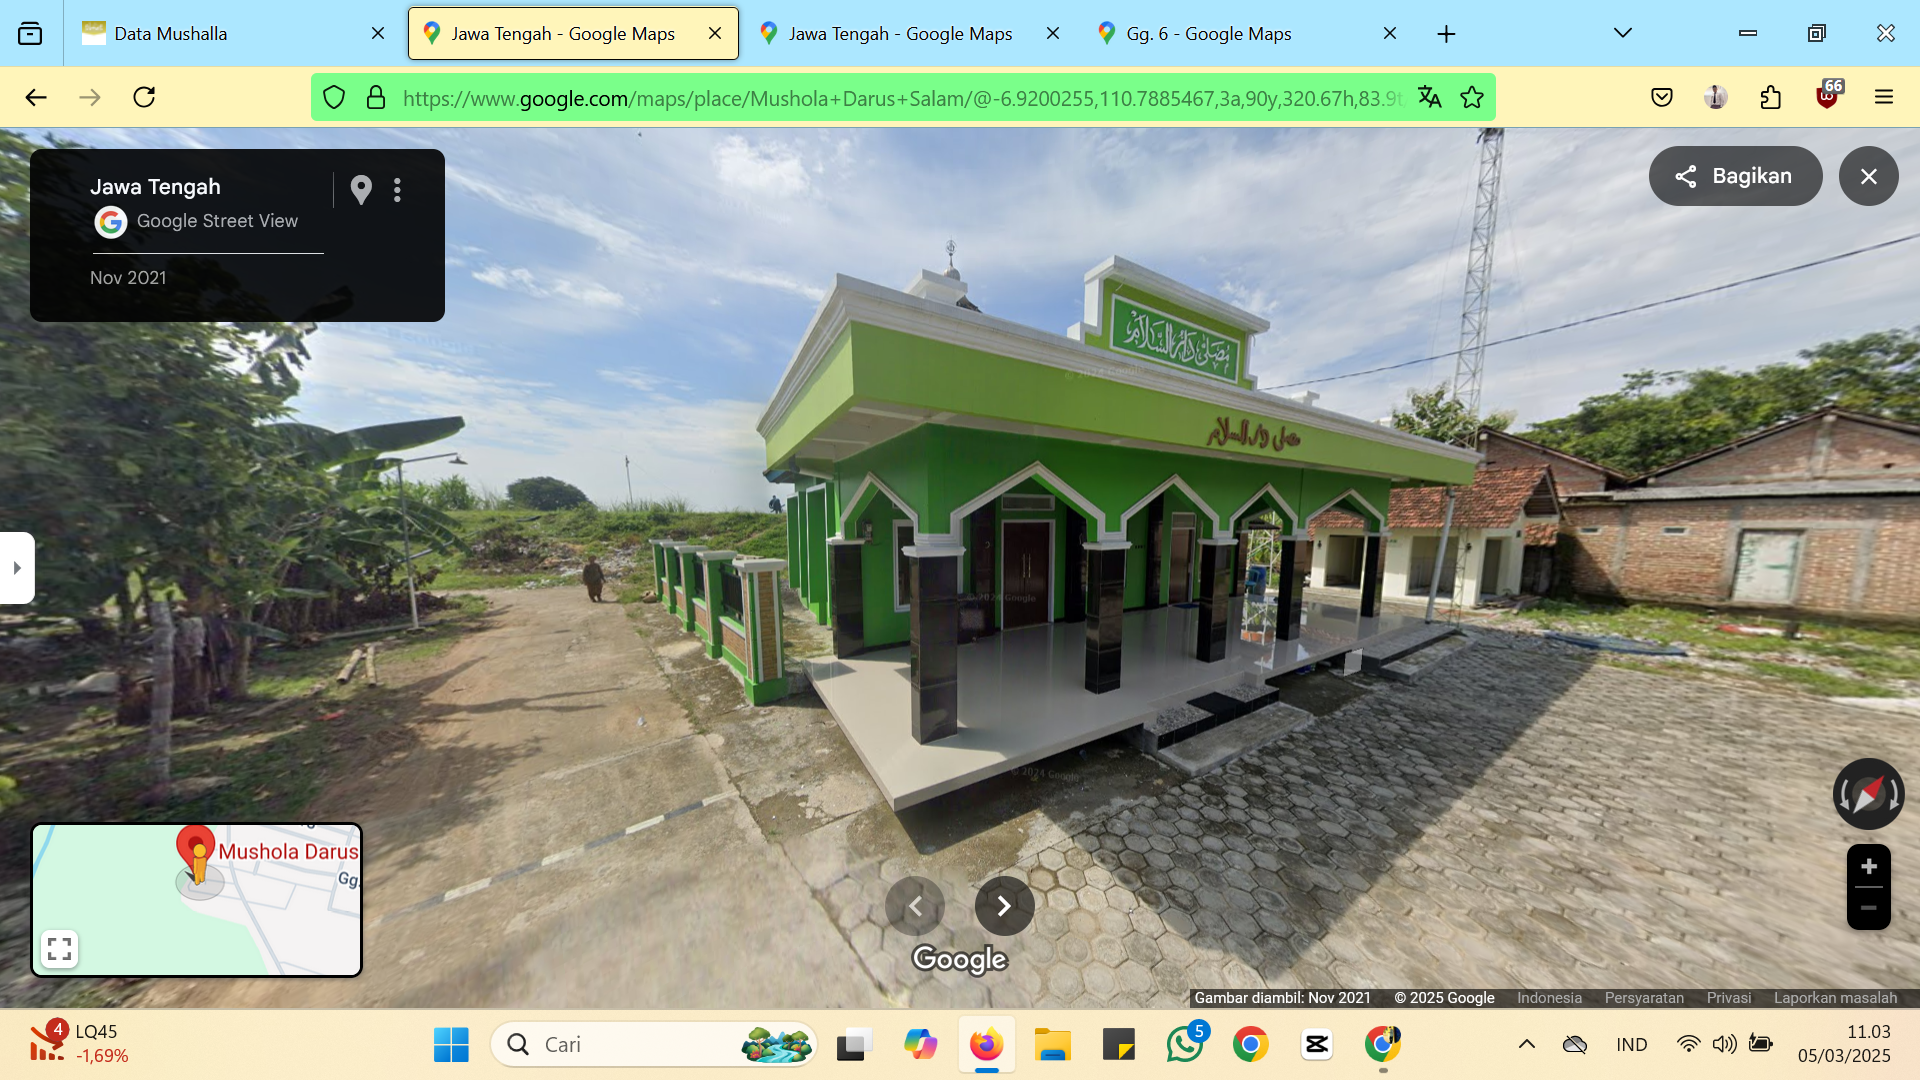The height and width of the screenshot is (1080, 1920).
Task: Click the Laporkan masalah link
Action: coord(1835,998)
